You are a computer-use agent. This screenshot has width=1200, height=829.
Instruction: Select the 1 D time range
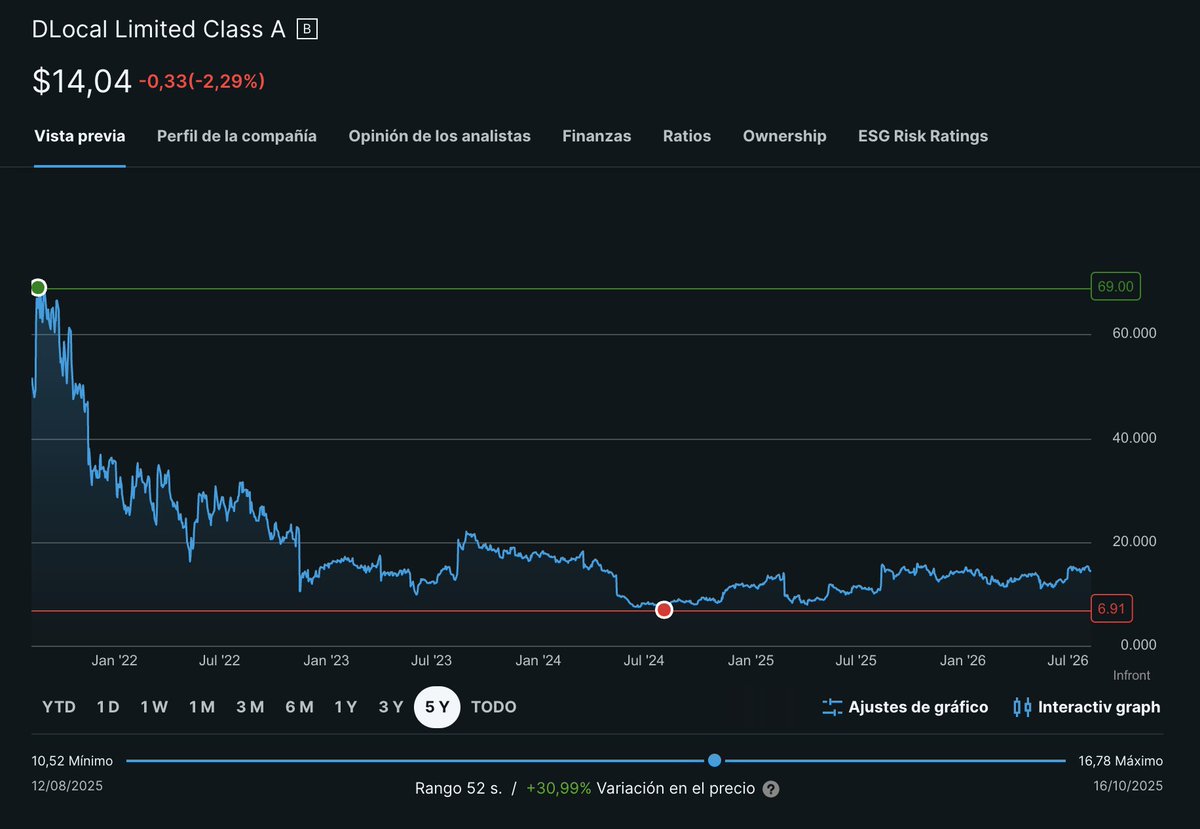(108, 707)
